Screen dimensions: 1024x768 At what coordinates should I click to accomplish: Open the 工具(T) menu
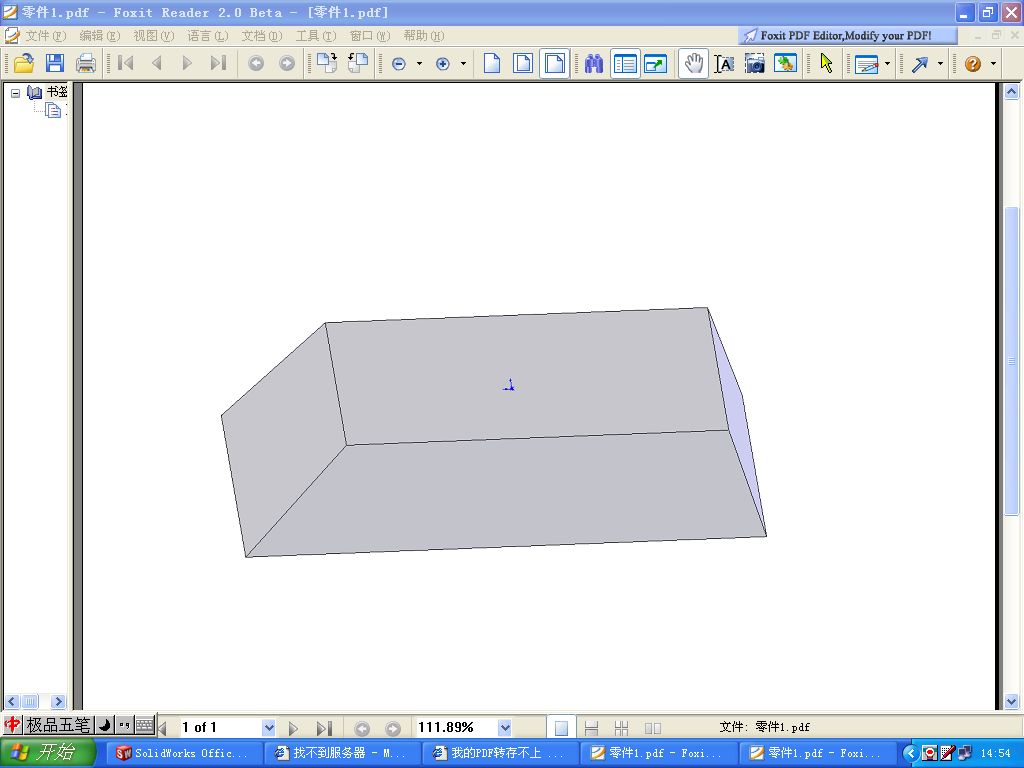click(x=316, y=36)
